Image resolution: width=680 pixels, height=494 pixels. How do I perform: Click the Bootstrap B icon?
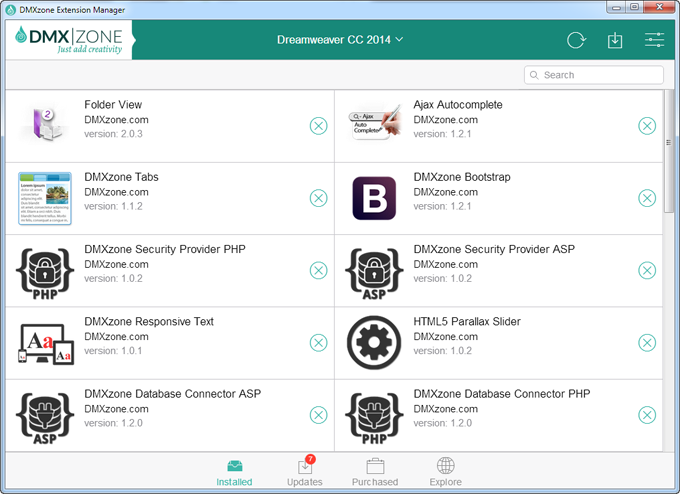click(374, 198)
